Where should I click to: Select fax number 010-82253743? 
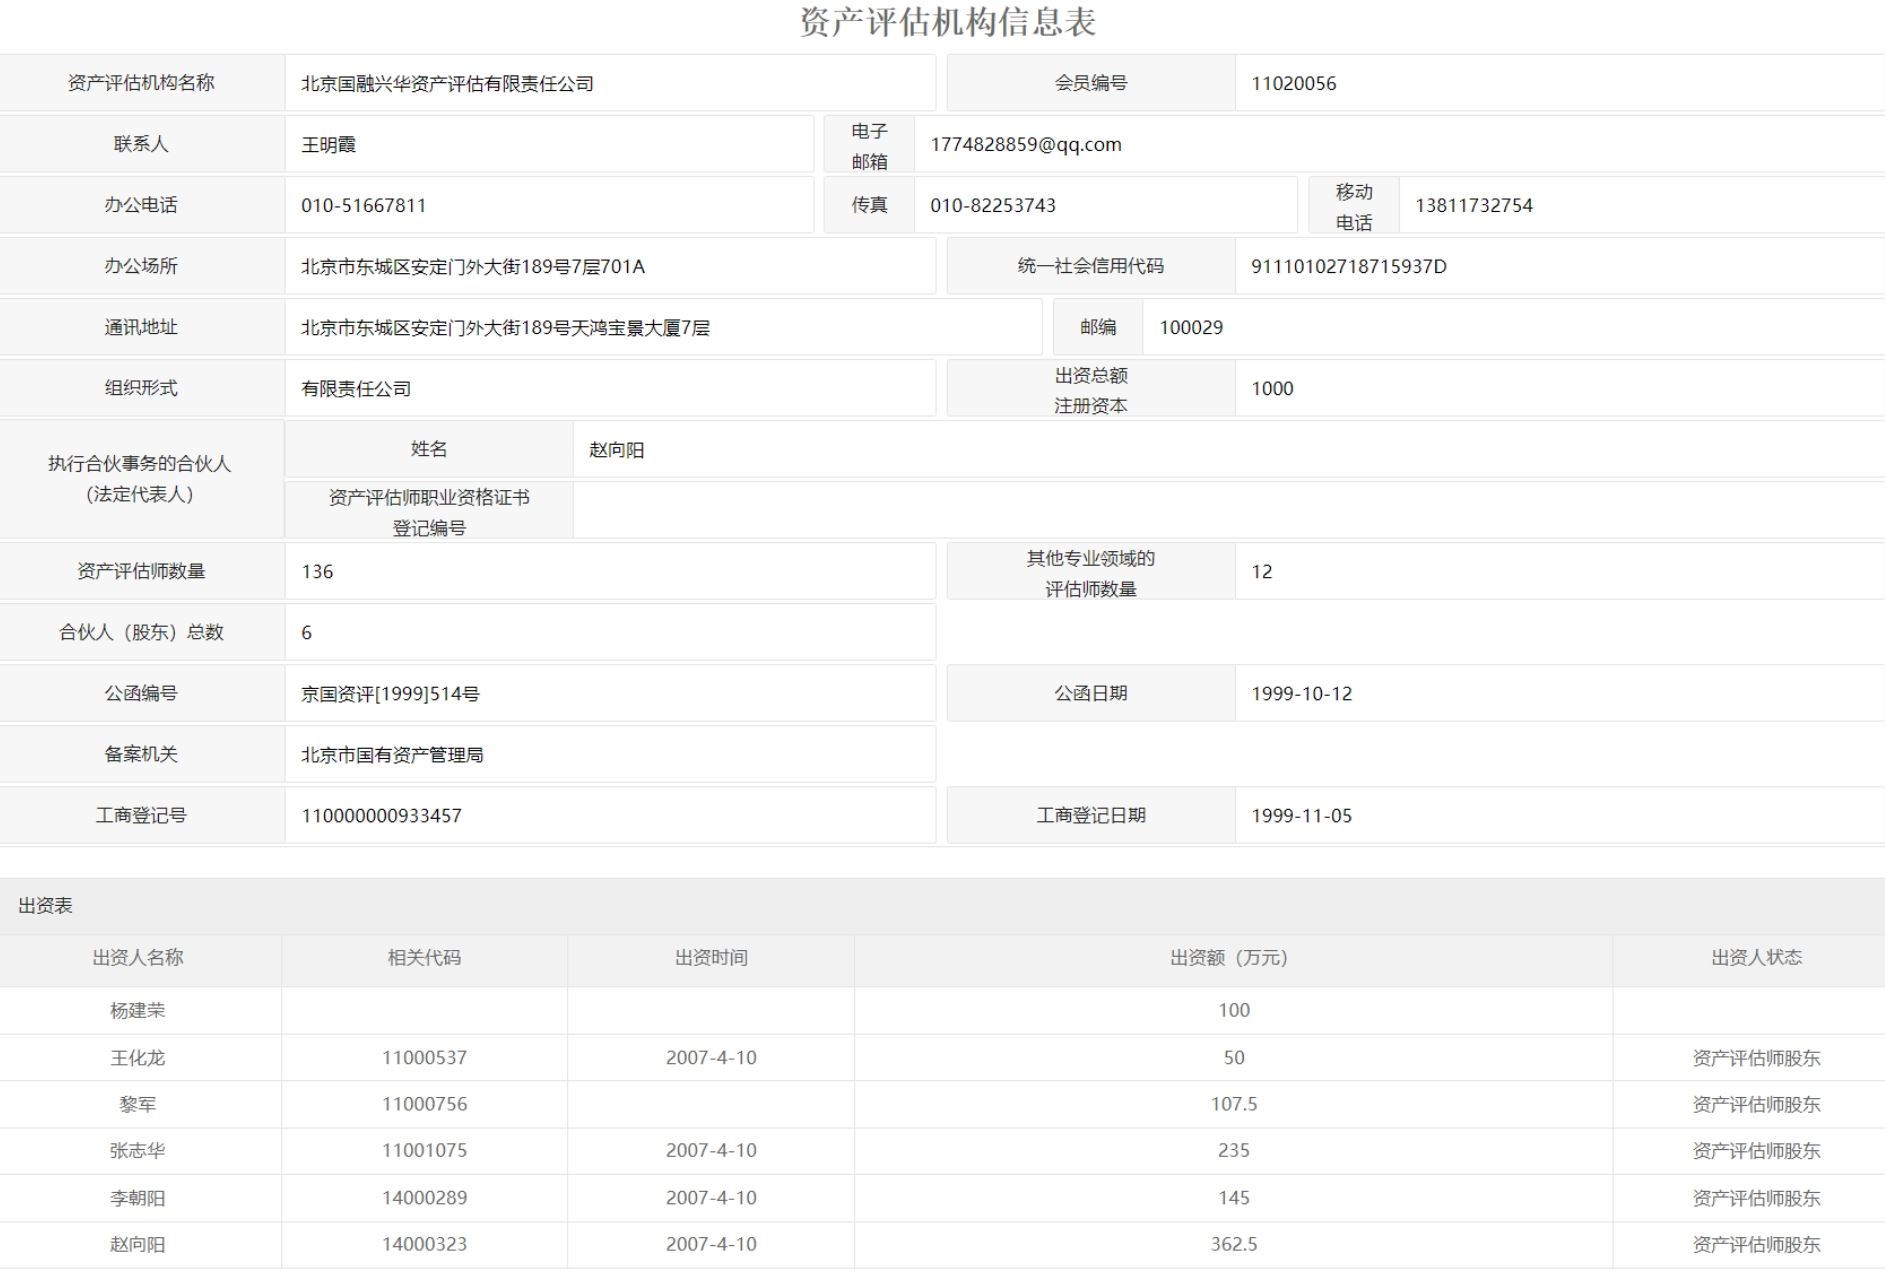click(992, 206)
